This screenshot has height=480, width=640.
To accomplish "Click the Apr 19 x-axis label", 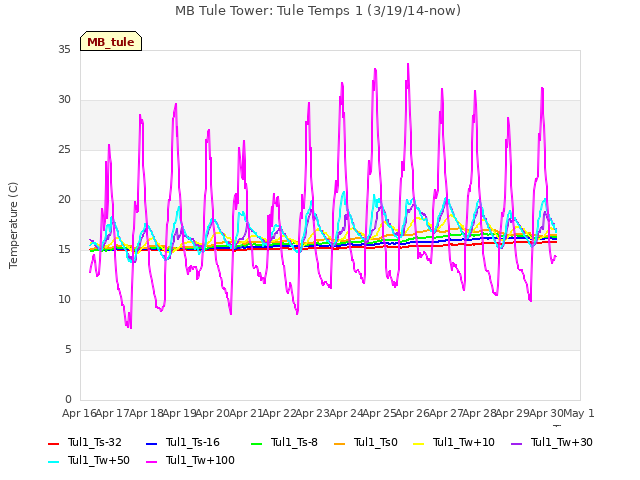I will (180, 413).
